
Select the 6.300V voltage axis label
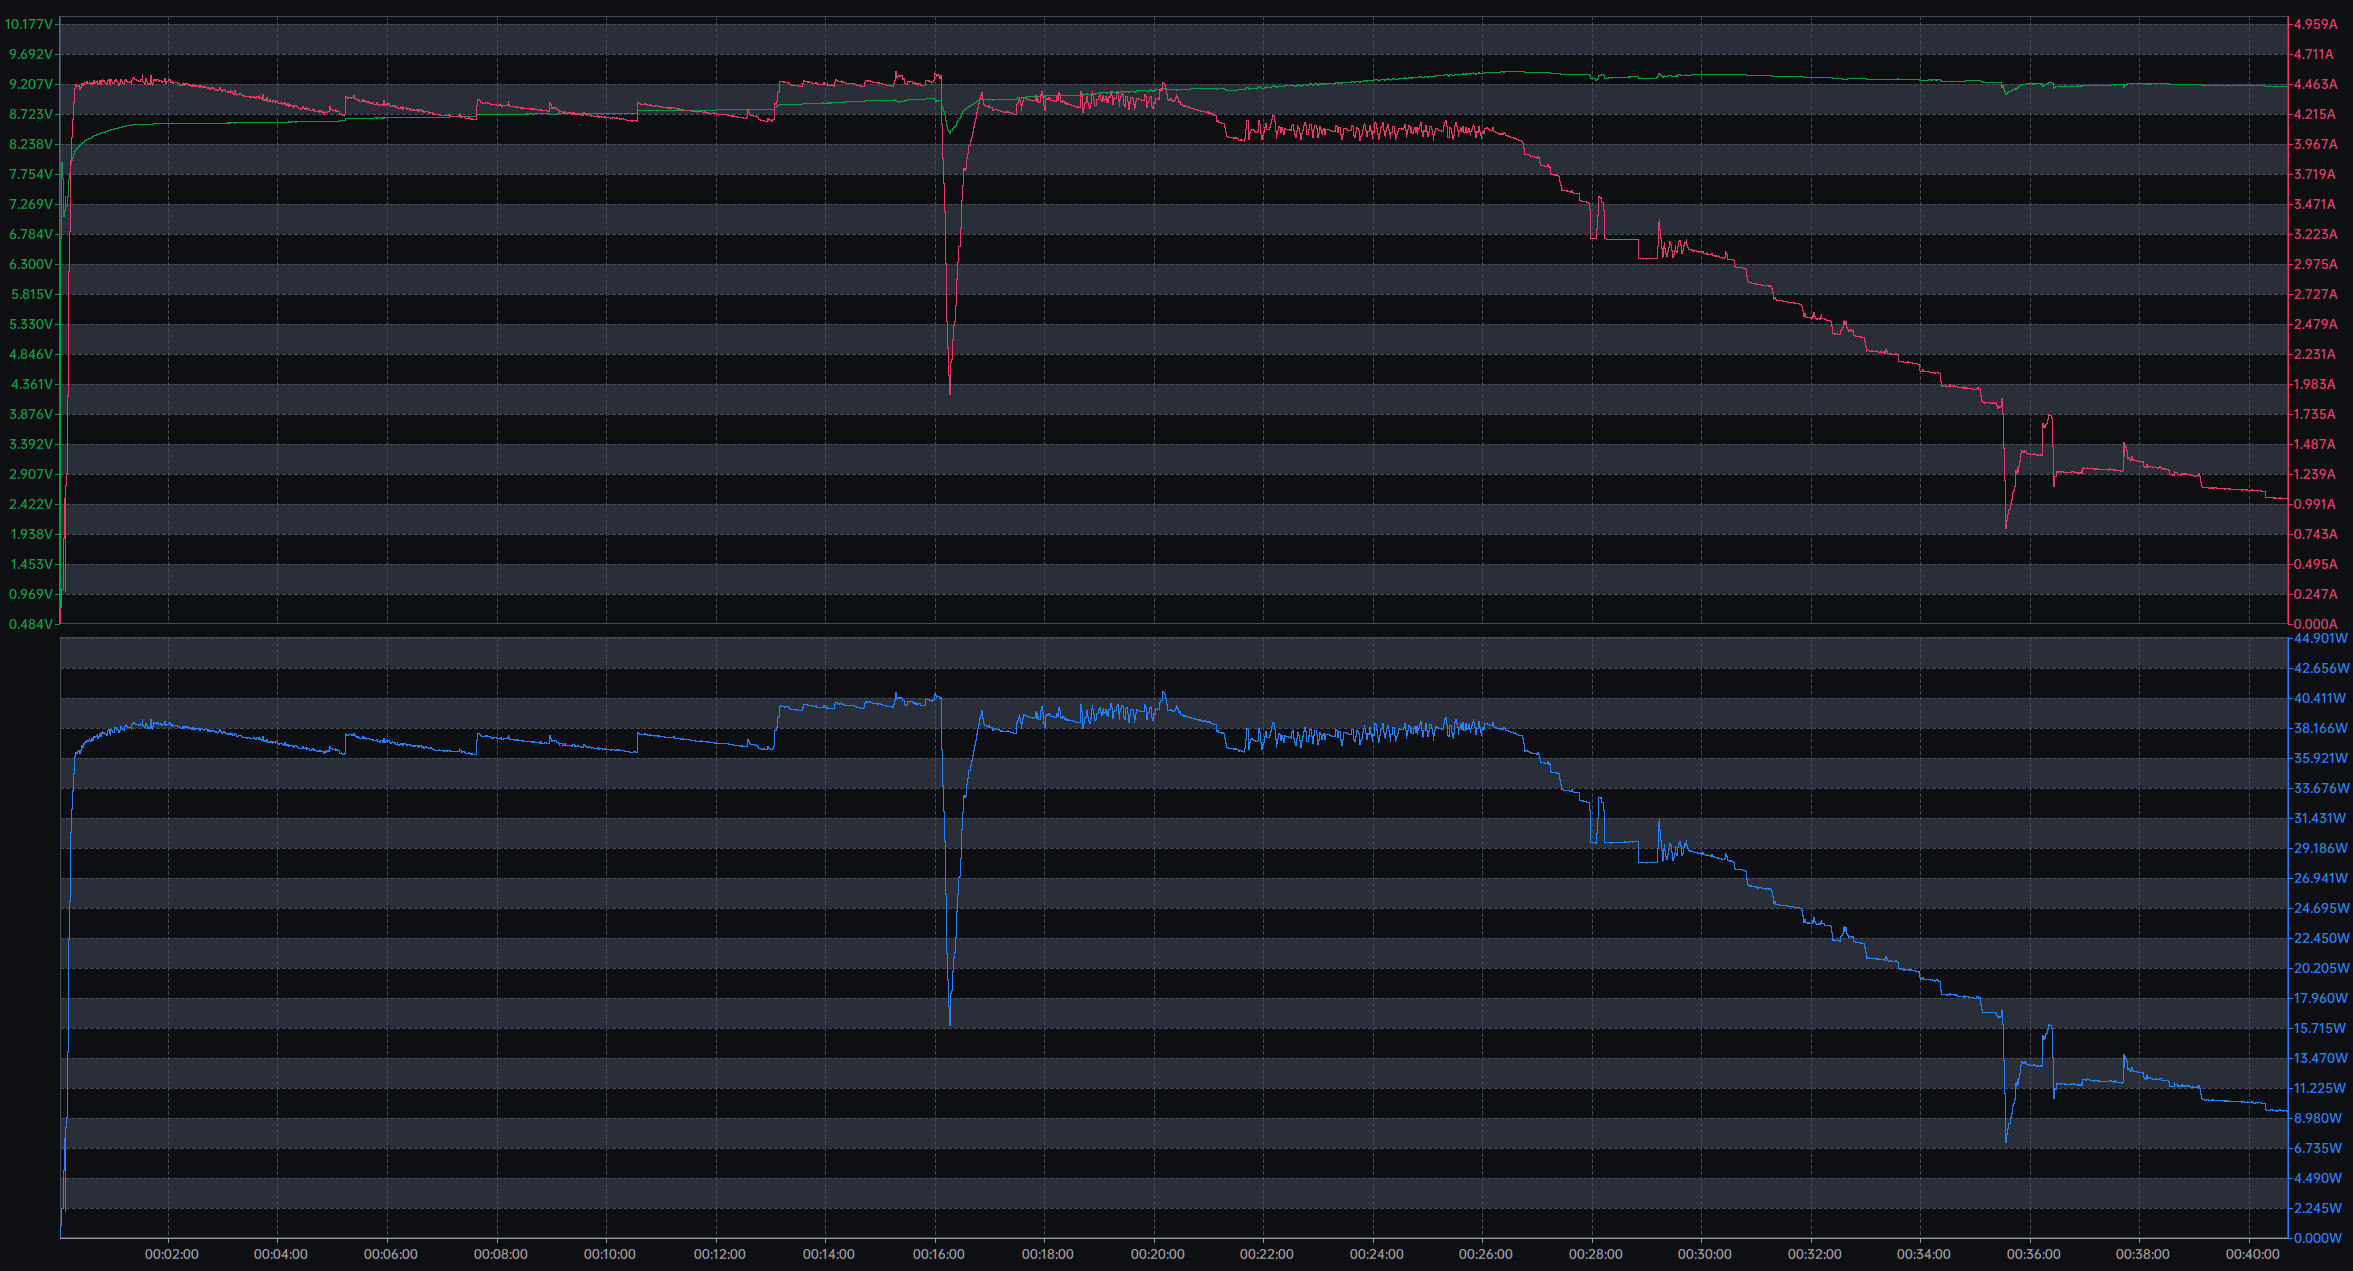point(31,264)
